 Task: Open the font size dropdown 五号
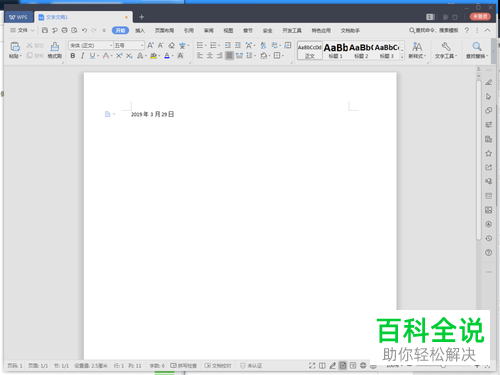(142, 45)
